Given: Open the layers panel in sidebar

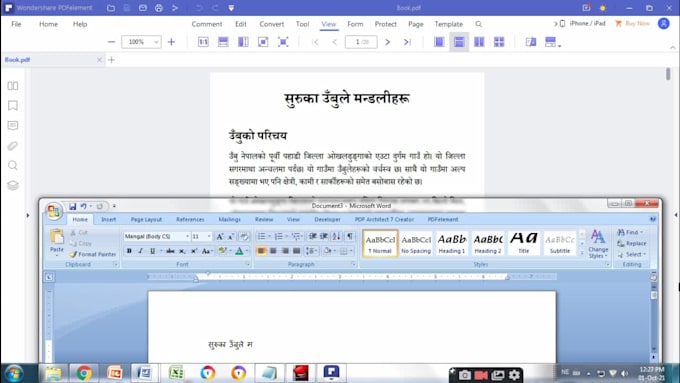Looking at the screenshot, I should pos(13,185).
